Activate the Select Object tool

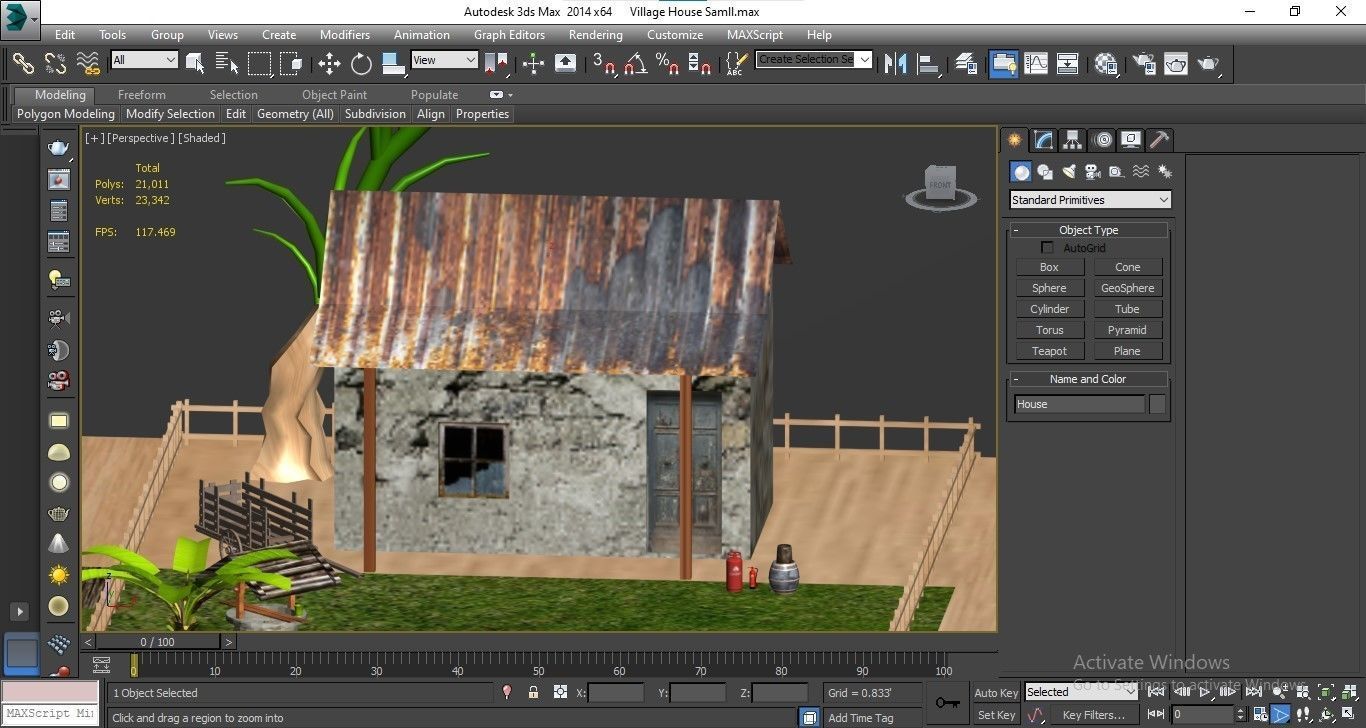click(195, 63)
